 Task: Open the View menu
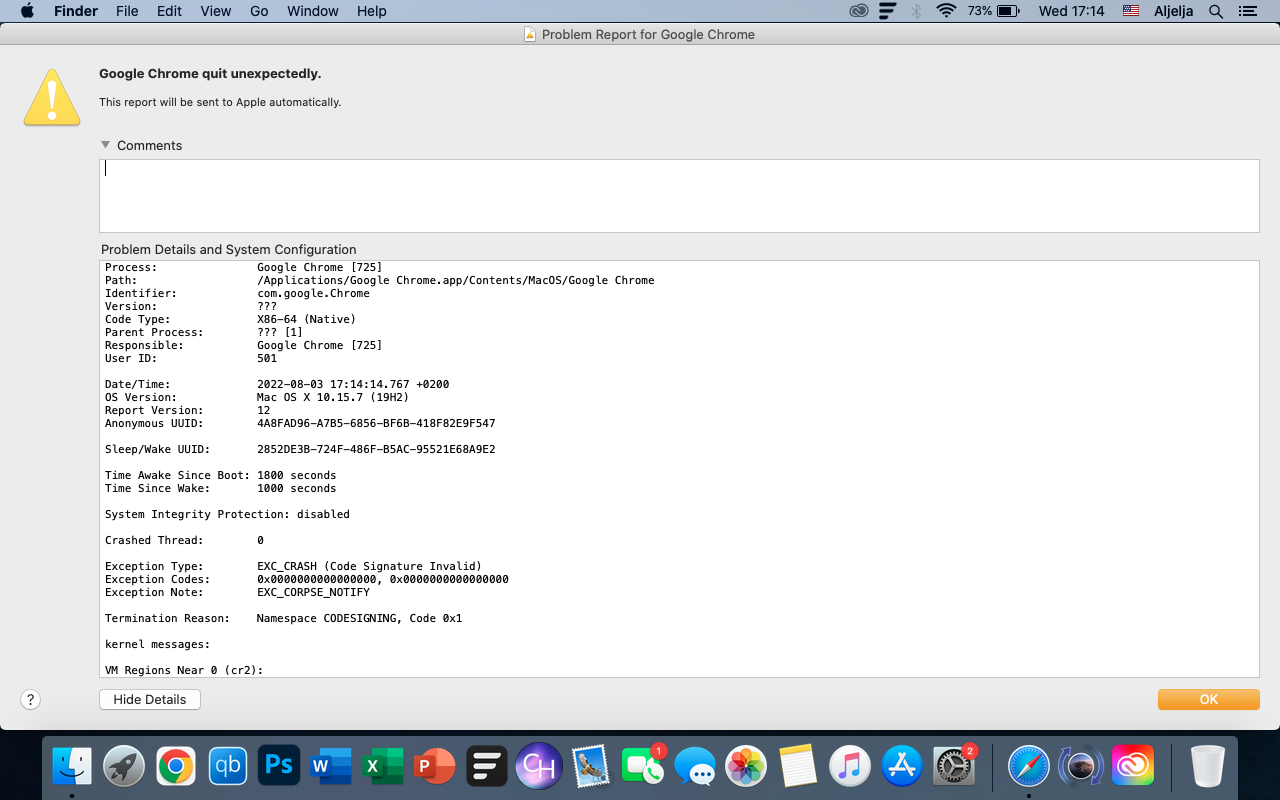click(x=216, y=11)
